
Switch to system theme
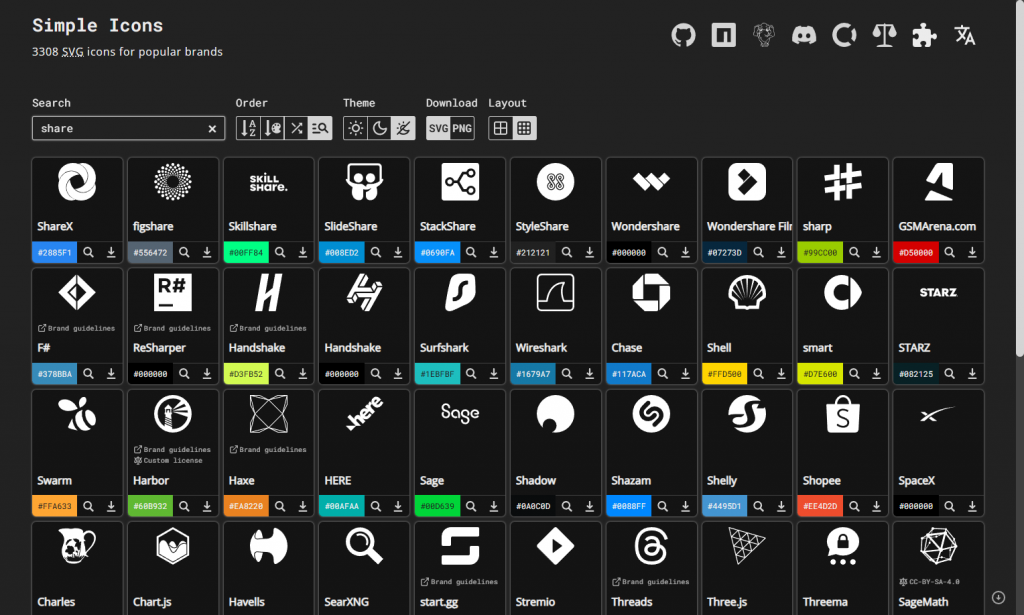[404, 128]
